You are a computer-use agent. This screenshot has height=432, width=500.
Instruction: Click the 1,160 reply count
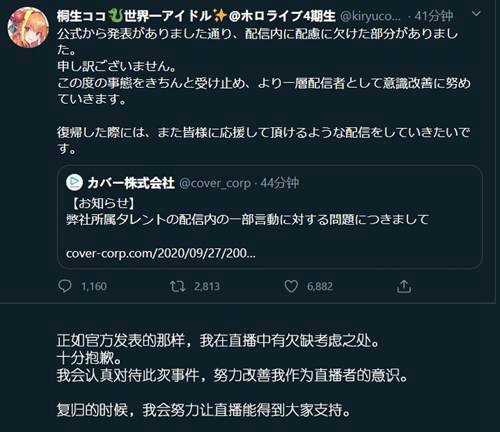pos(94,286)
